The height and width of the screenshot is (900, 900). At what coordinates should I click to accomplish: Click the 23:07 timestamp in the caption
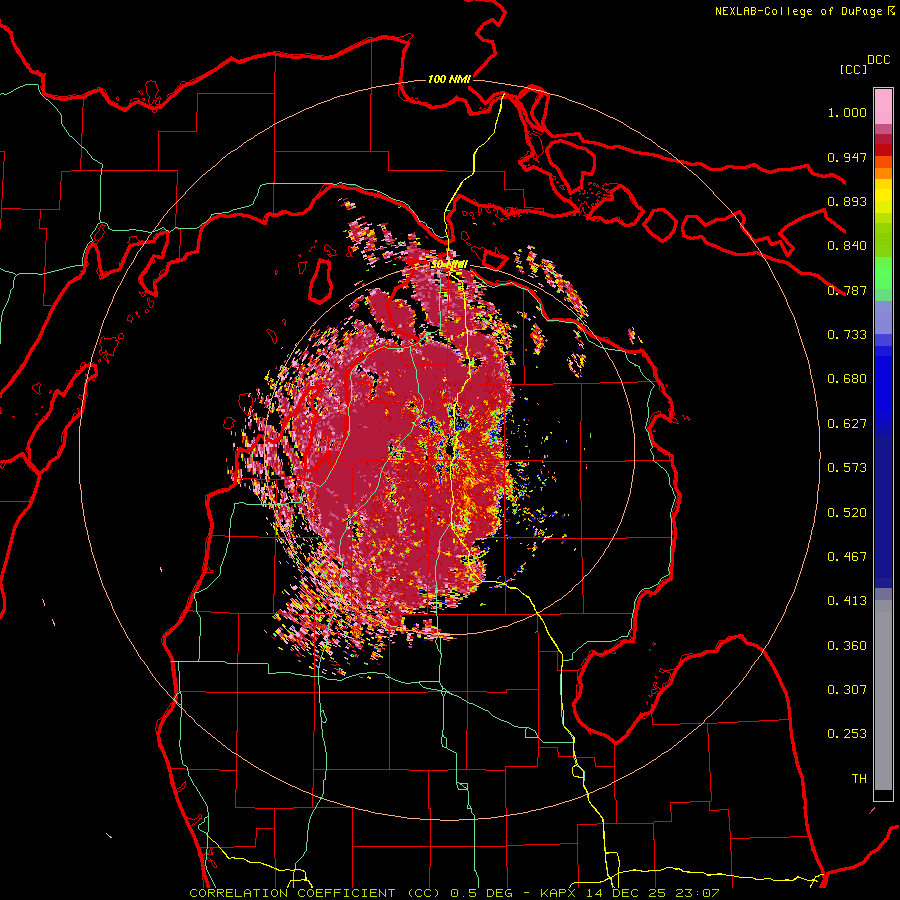coord(697,893)
